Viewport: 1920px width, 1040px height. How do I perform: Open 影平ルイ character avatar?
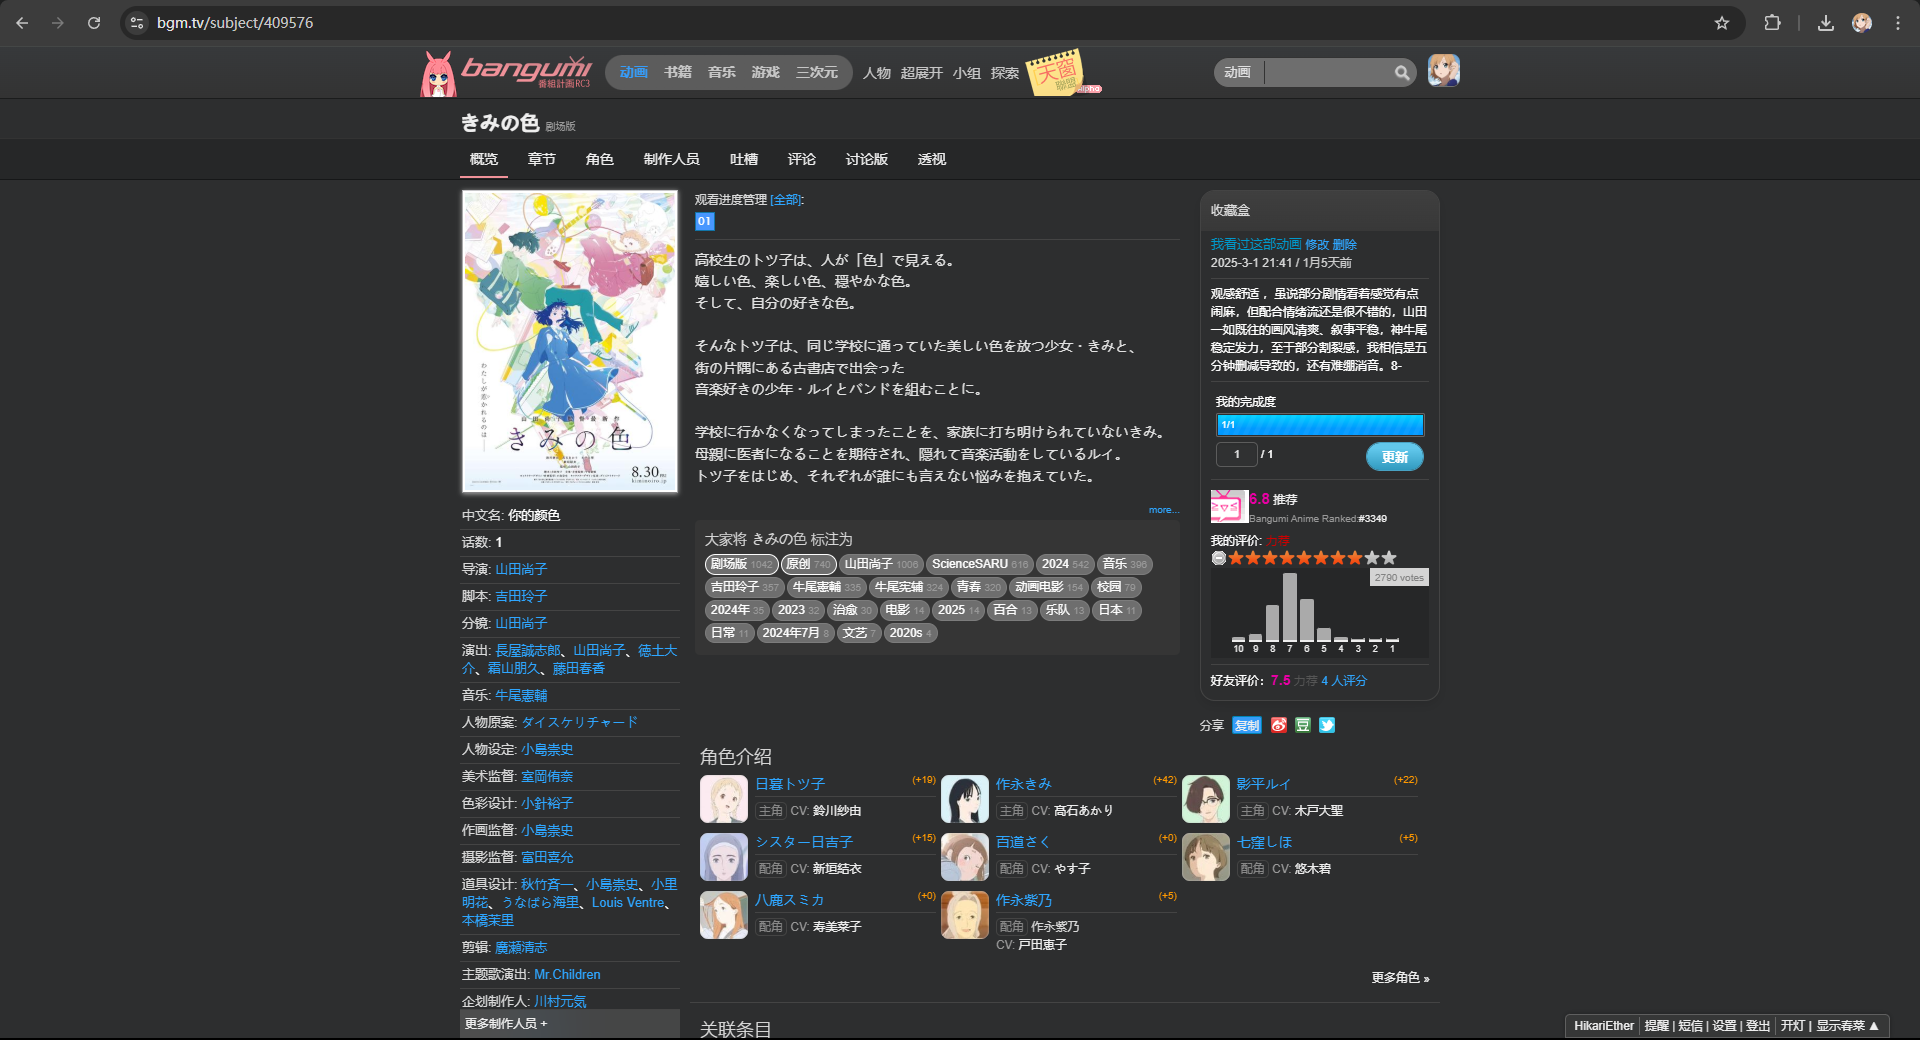pos(1206,799)
